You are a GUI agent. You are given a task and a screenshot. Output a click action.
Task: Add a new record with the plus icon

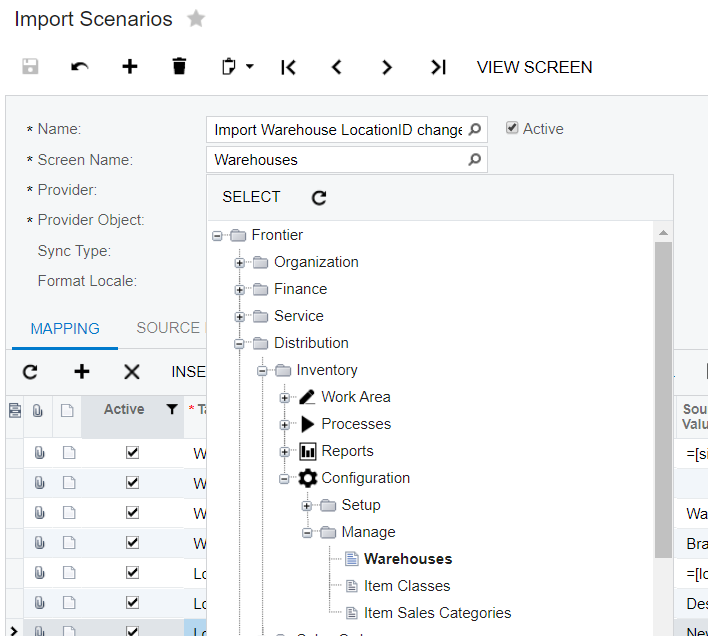[x=129, y=67]
